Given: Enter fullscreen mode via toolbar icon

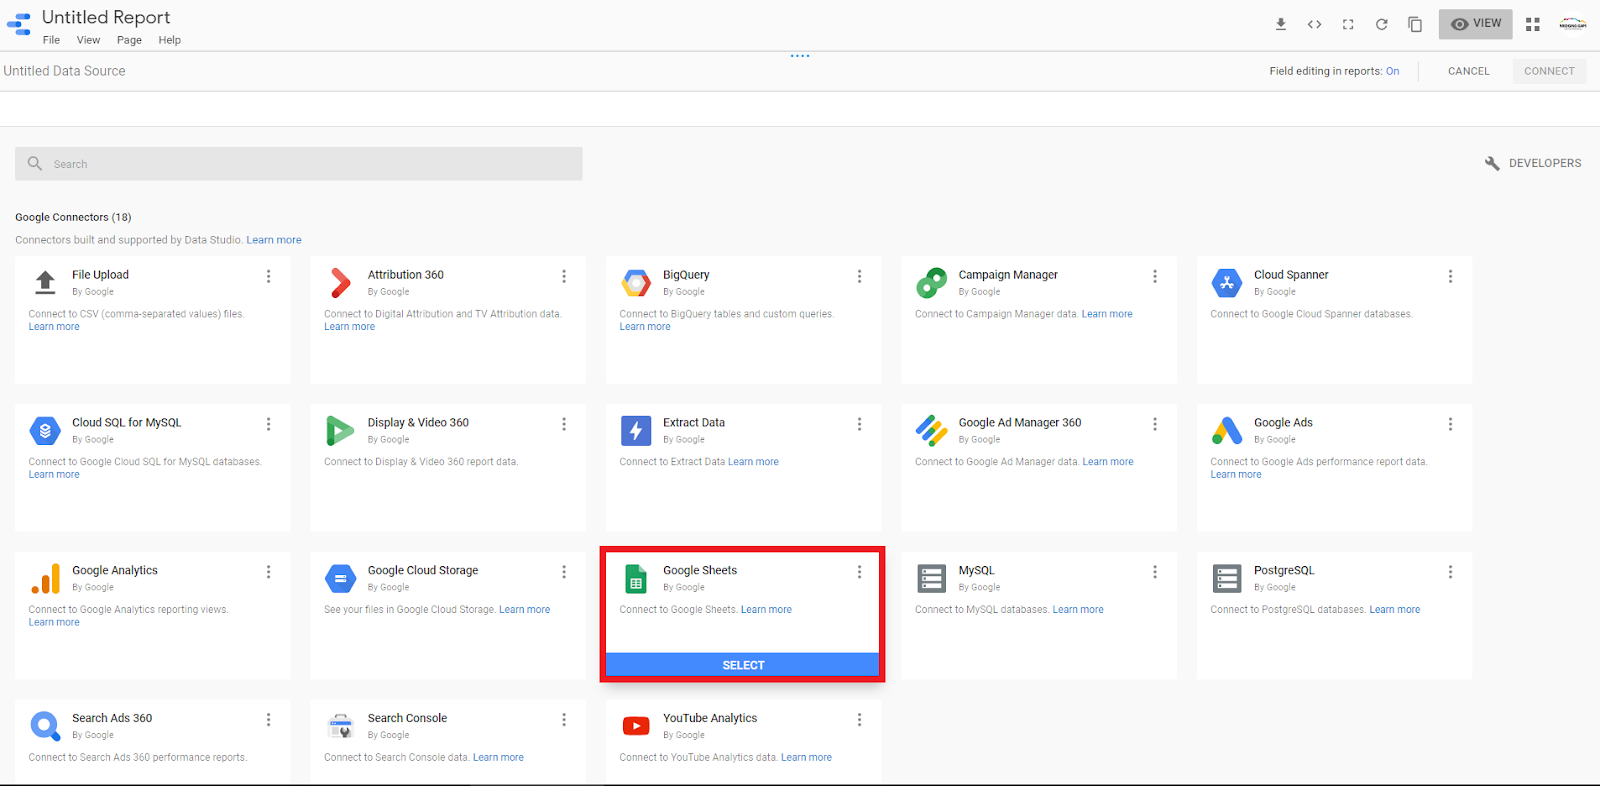Looking at the screenshot, I should [1348, 24].
